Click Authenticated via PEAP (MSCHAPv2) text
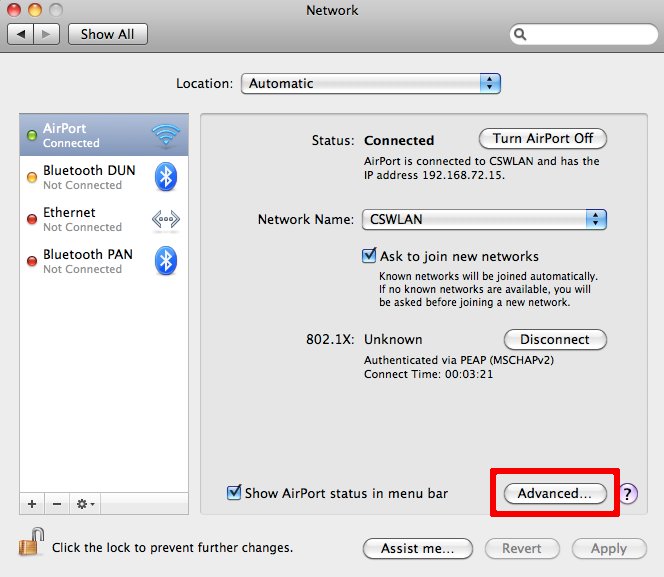 click(459, 360)
